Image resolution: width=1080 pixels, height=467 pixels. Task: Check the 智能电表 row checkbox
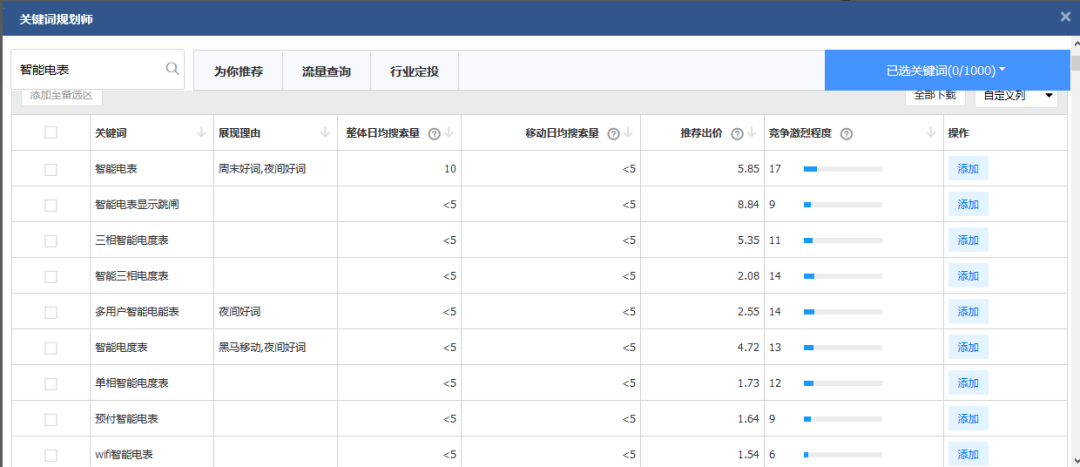(x=51, y=169)
